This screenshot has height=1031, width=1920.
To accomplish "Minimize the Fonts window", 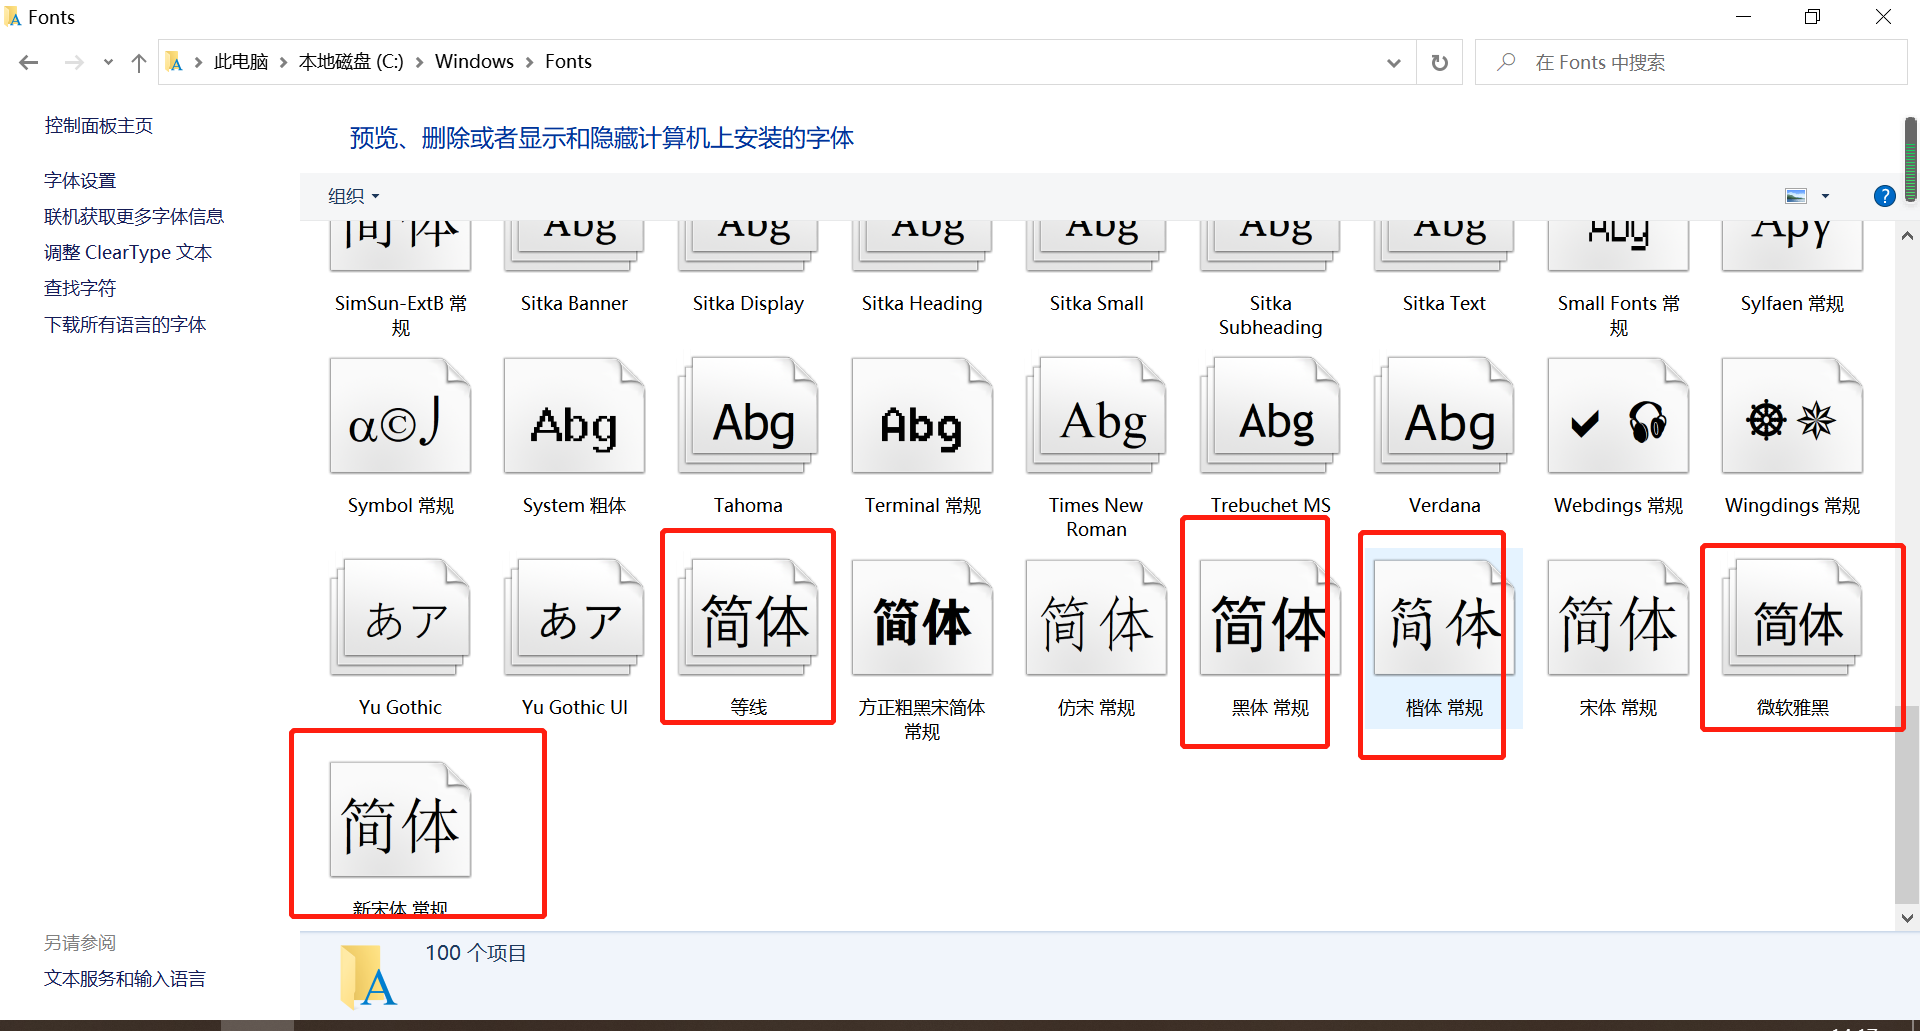I will [x=1743, y=17].
